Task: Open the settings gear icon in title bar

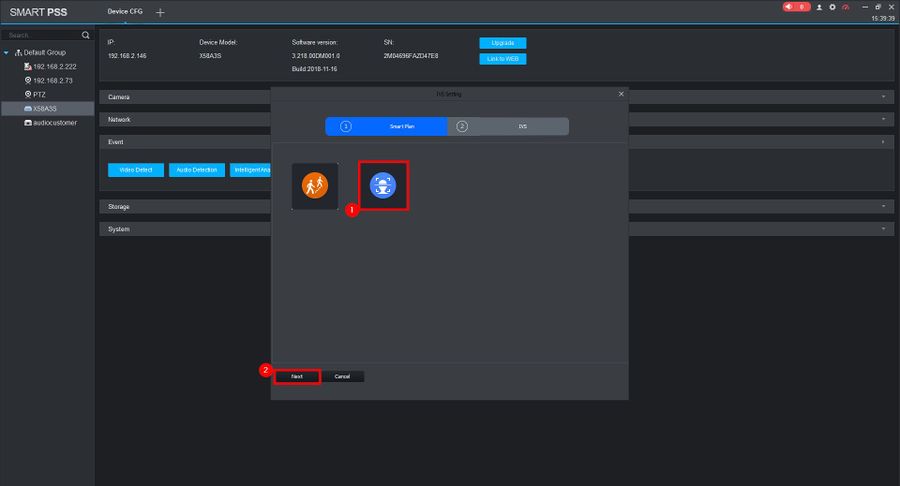Action: (832, 7)
